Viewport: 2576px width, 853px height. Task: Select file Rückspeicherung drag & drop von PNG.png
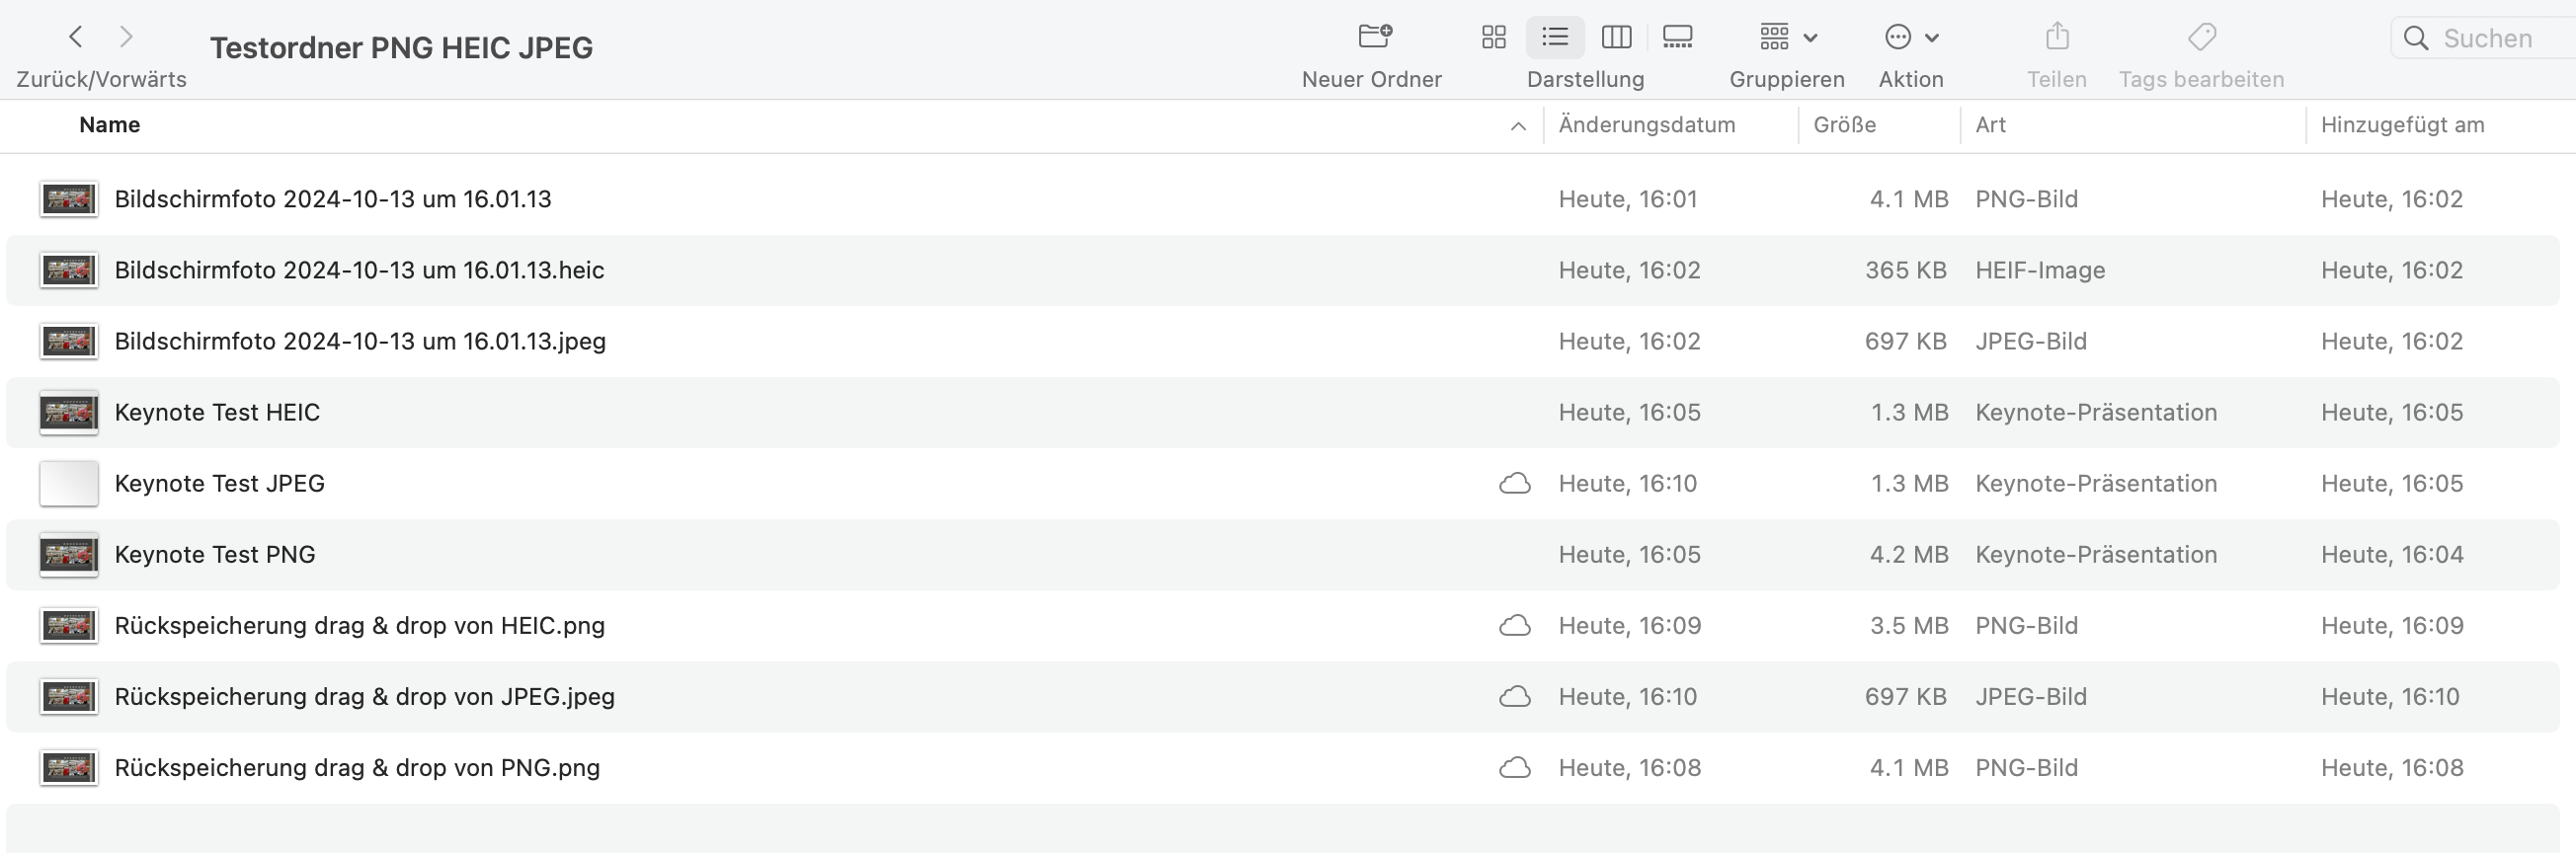click(x=357, y=768)
